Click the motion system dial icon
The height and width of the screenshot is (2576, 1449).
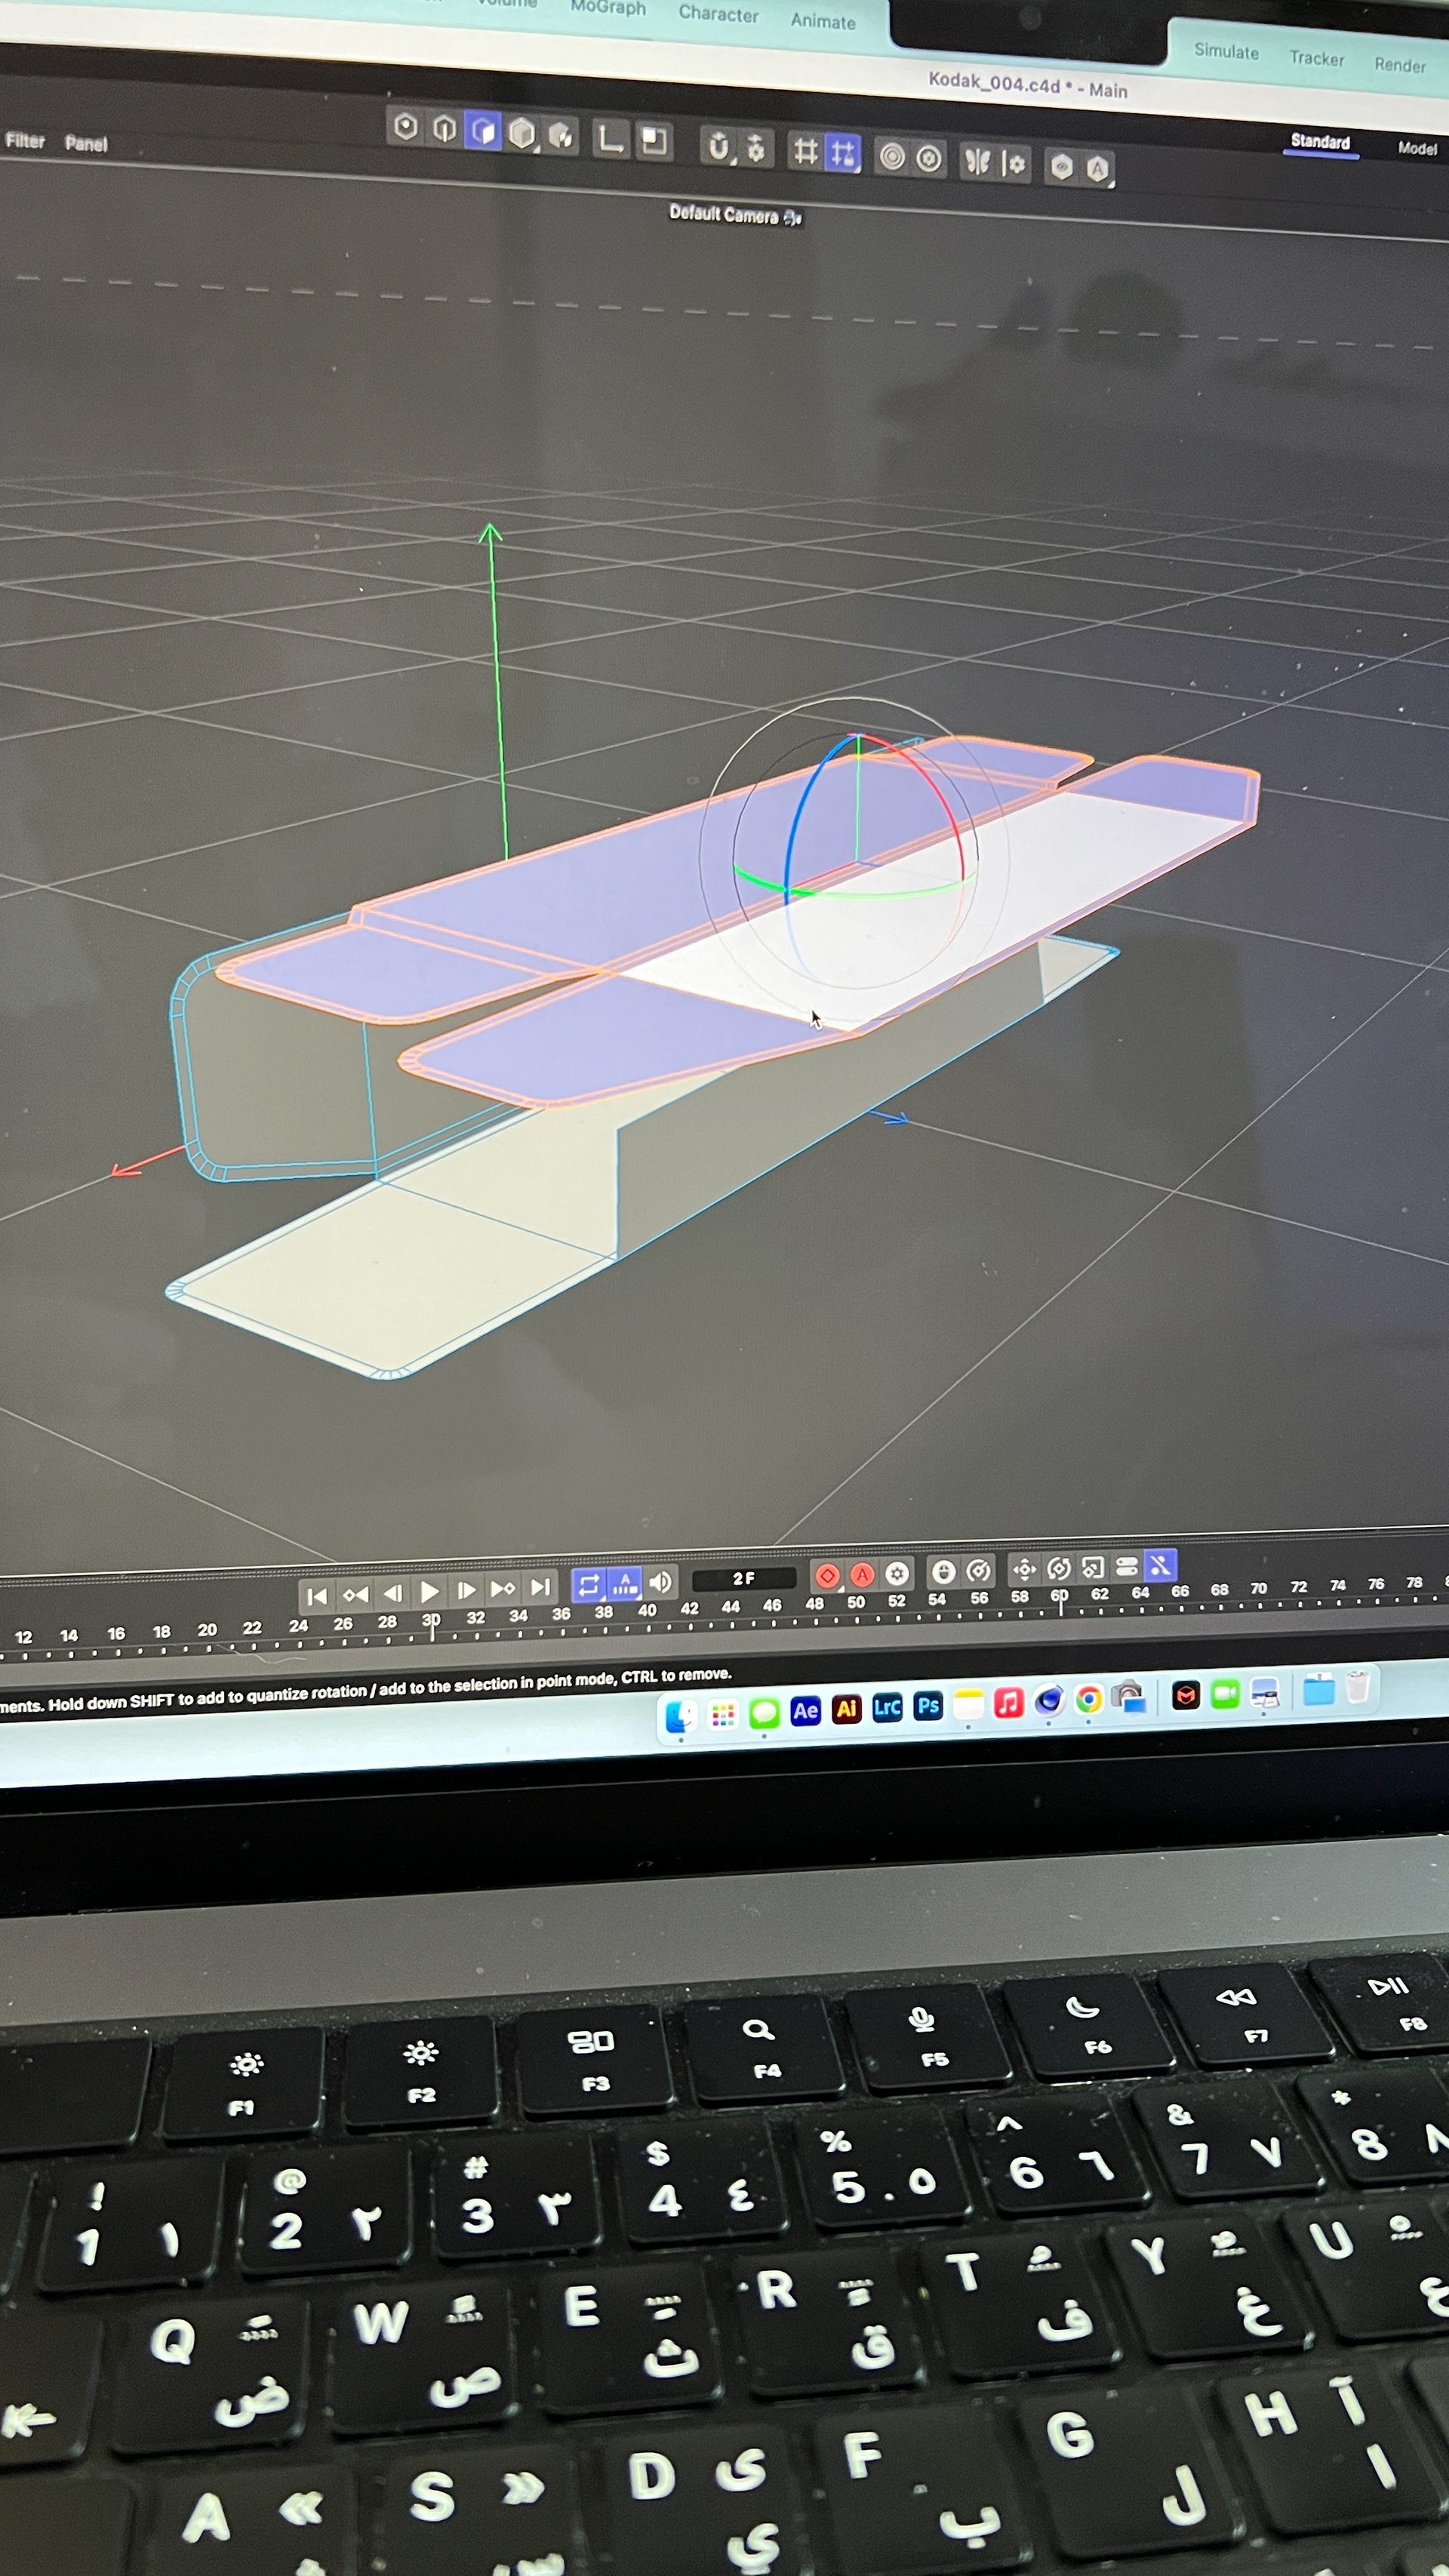click(x=978, y=1570)
